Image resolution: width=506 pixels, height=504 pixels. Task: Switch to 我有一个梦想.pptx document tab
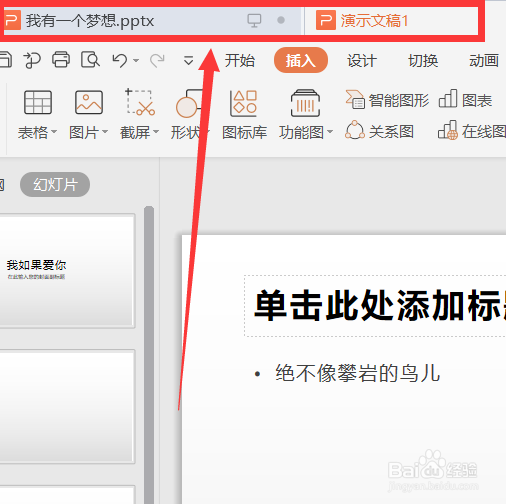click(x=152, y=21)
